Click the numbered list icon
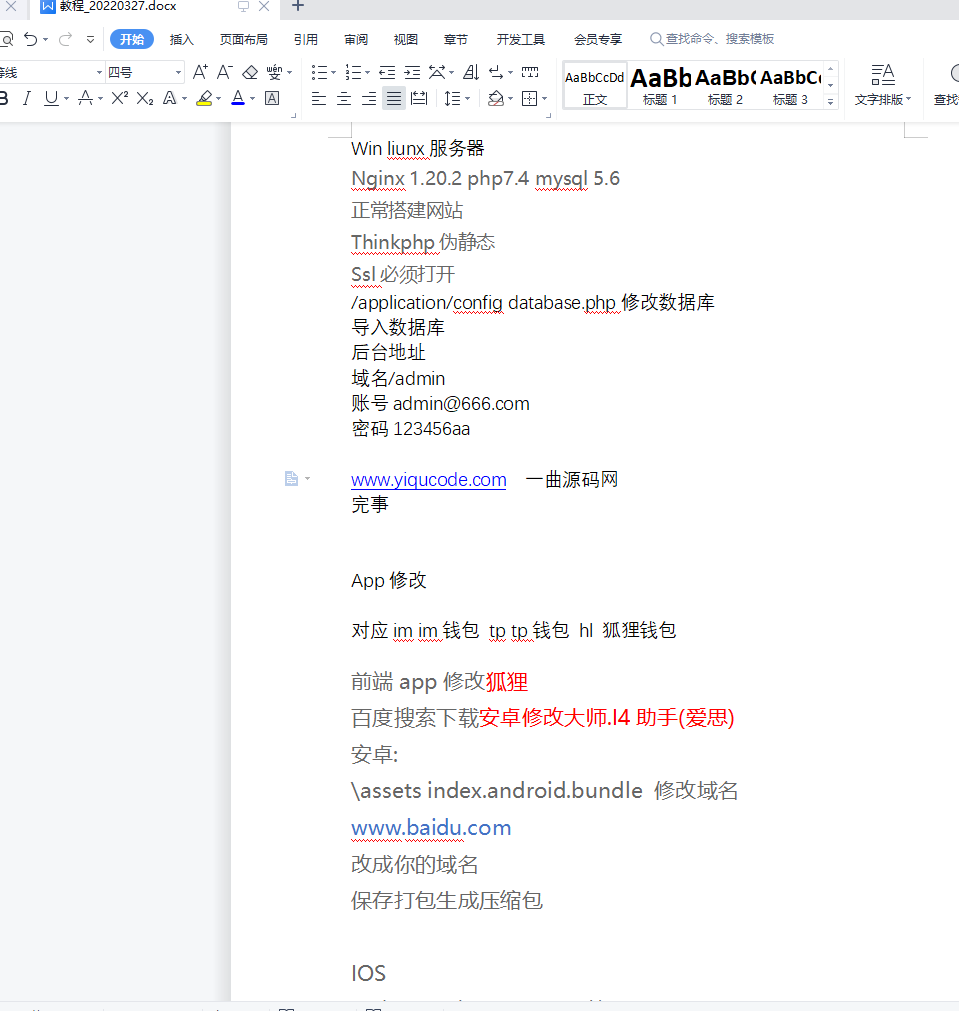Screen dimensions: 959x1011 (x=353, y=72)
